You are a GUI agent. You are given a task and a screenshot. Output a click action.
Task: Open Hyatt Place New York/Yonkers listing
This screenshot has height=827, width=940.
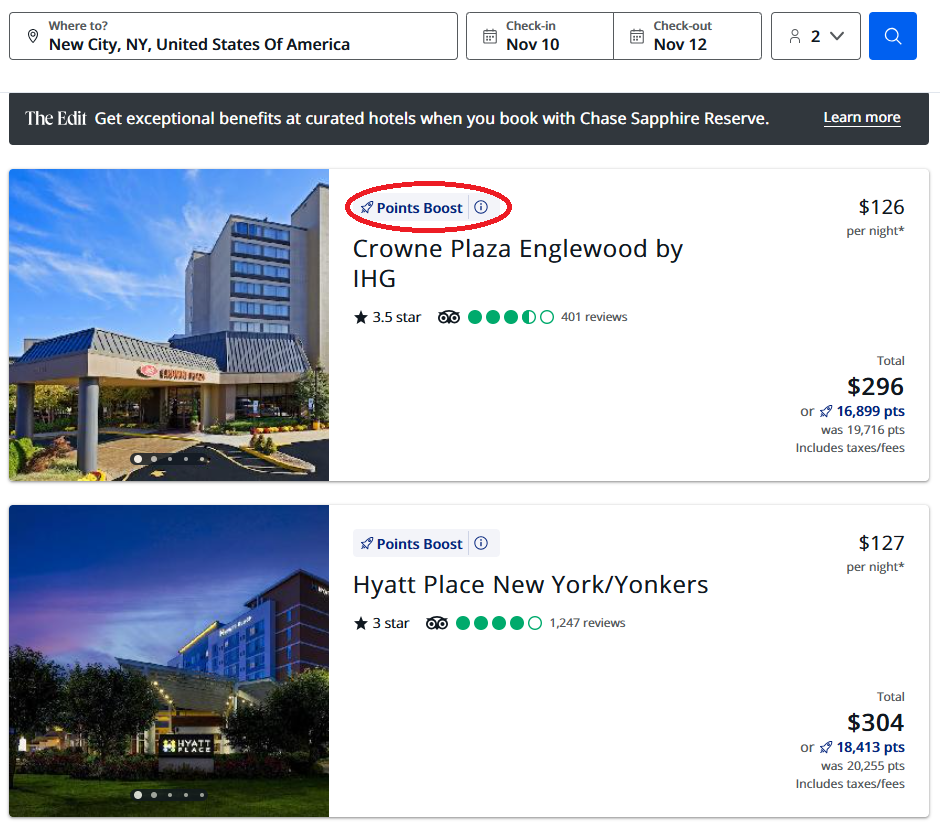(x=530, y=585)
